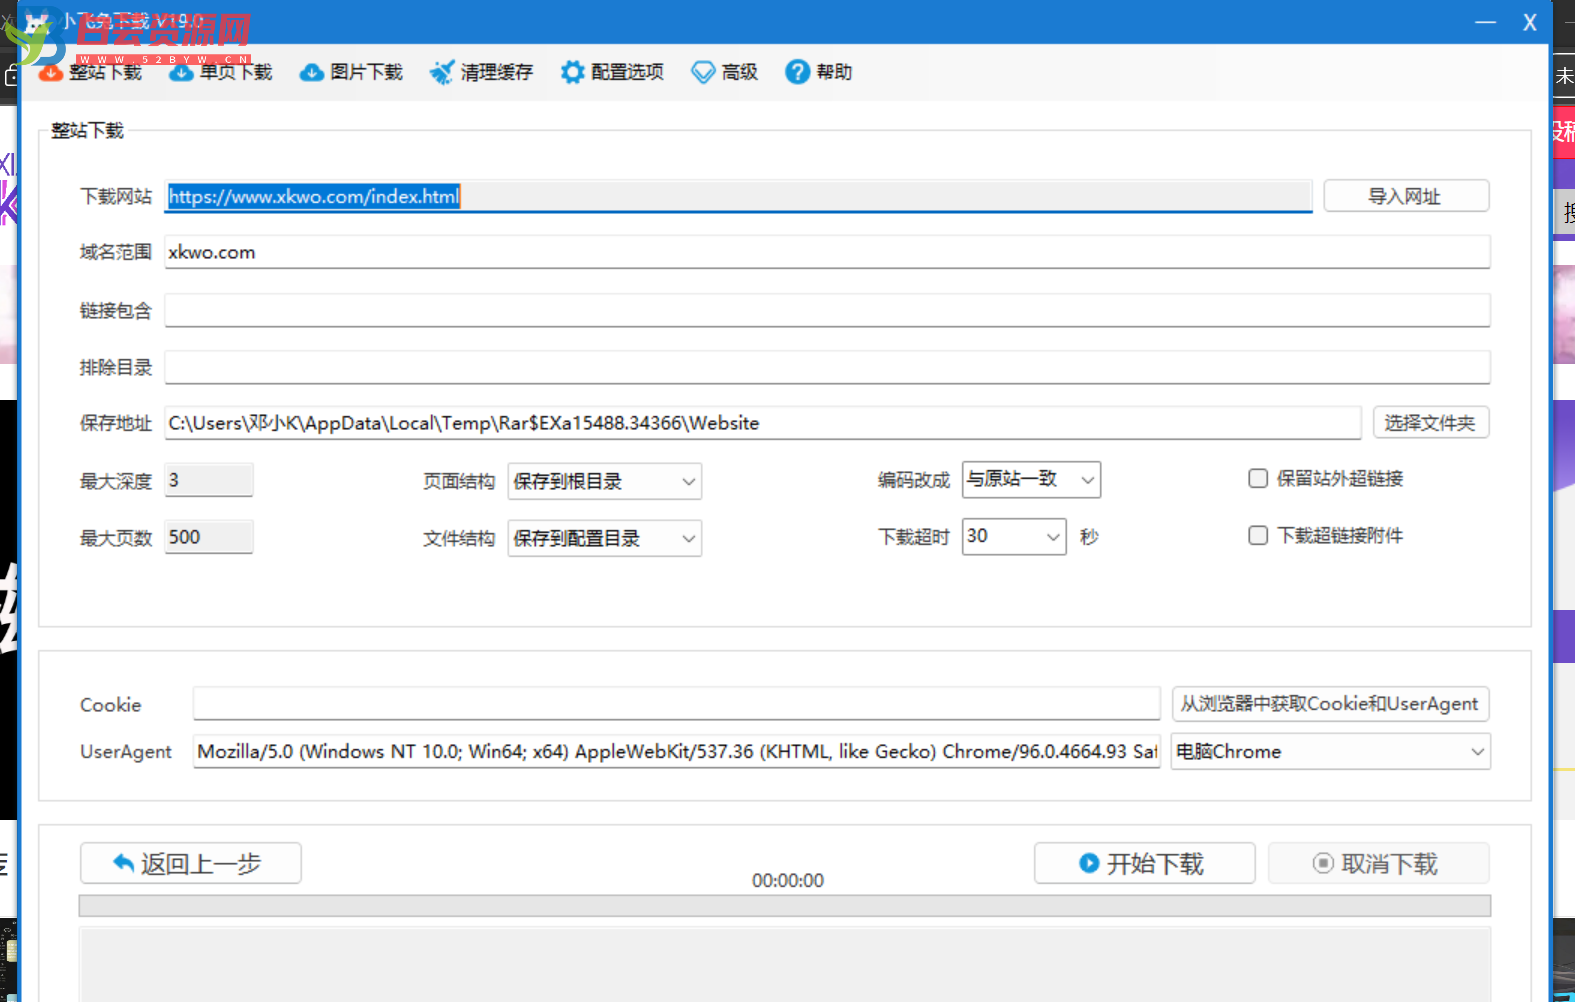Viewport: 1575px width, 1002px height.
Task: Open the 图片下载 toolbar tab
Action: coord(352,72)
